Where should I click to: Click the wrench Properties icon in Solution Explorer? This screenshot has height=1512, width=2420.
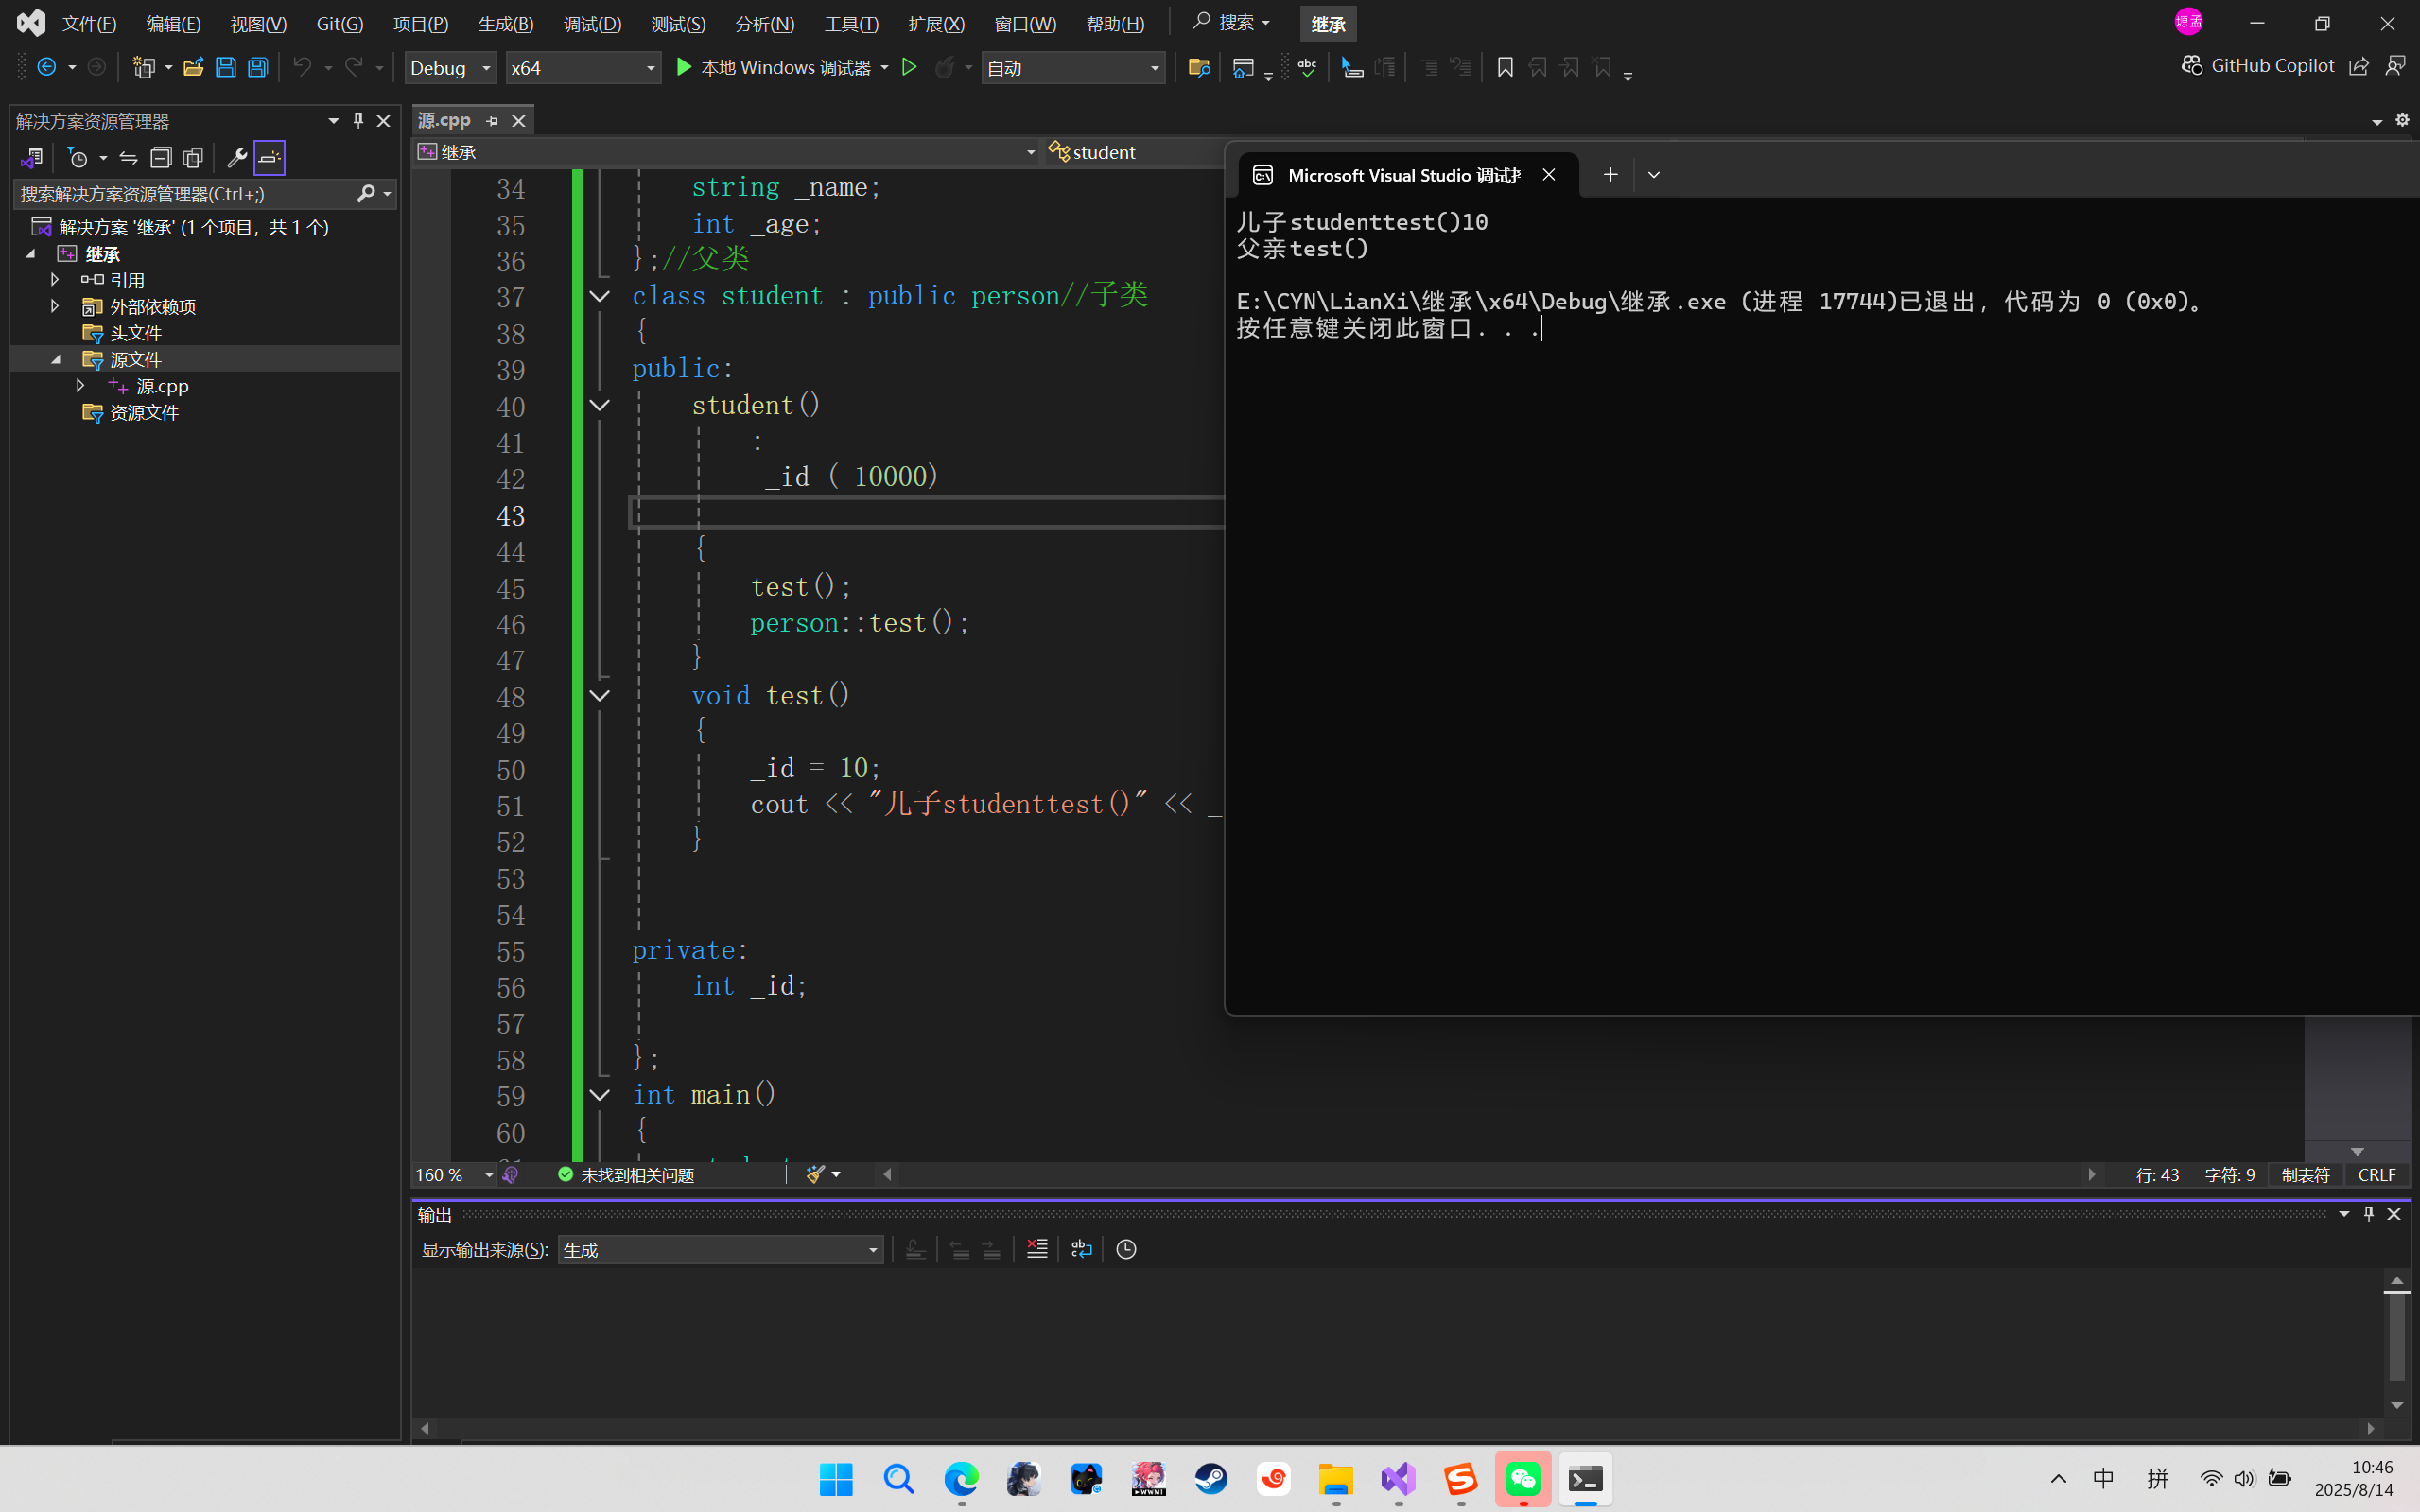tap(237, 157)
